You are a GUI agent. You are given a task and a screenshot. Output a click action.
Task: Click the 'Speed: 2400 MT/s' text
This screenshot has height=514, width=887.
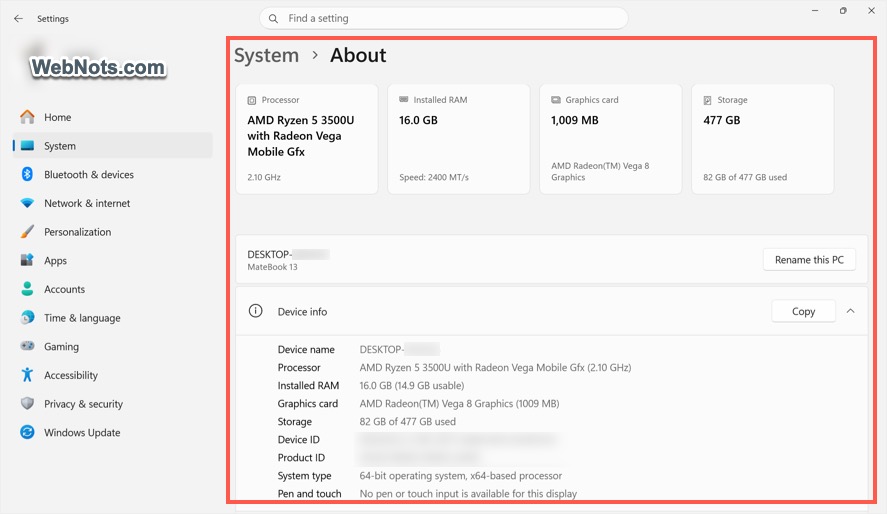[434, 177]
